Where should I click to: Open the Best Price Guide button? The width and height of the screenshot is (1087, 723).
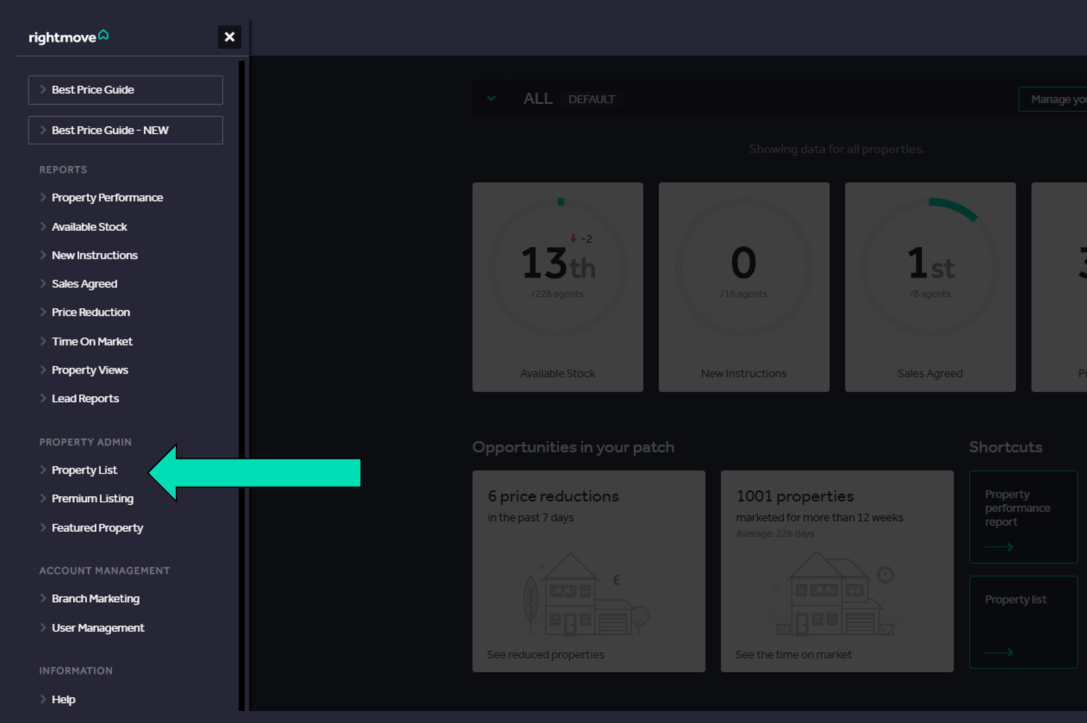[x=125, y=90]
